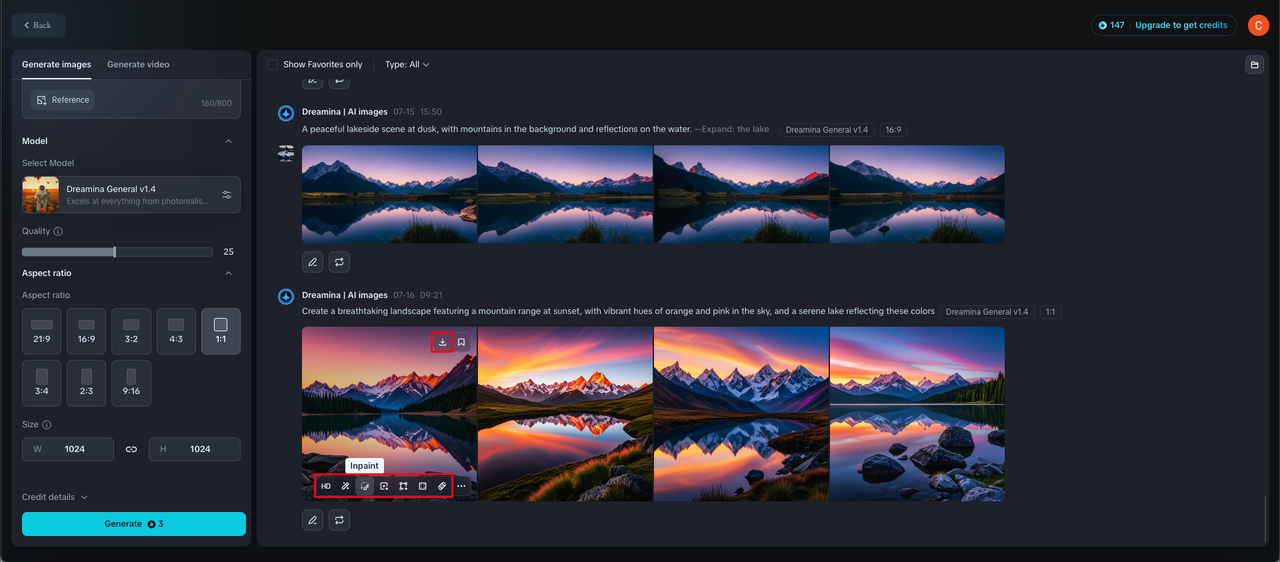Click the 160/800 character count
Viewport: 1280px width, 562px height.
[216, 103]
